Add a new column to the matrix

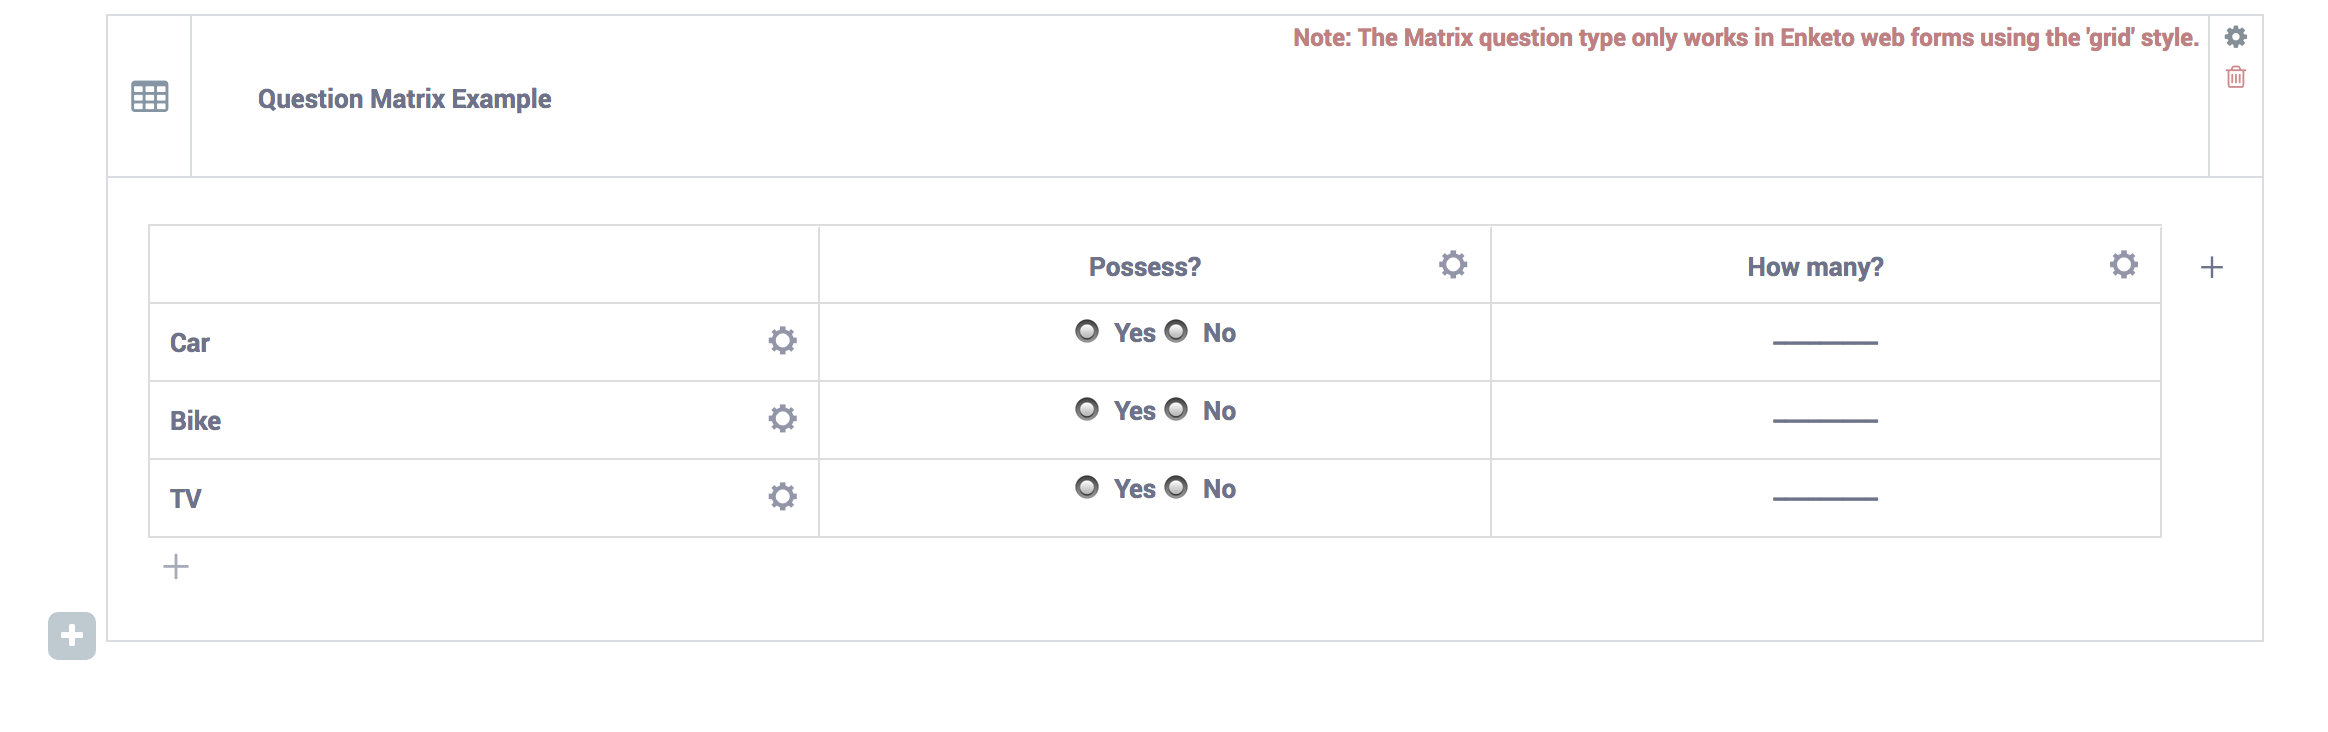click(2212, 267)
